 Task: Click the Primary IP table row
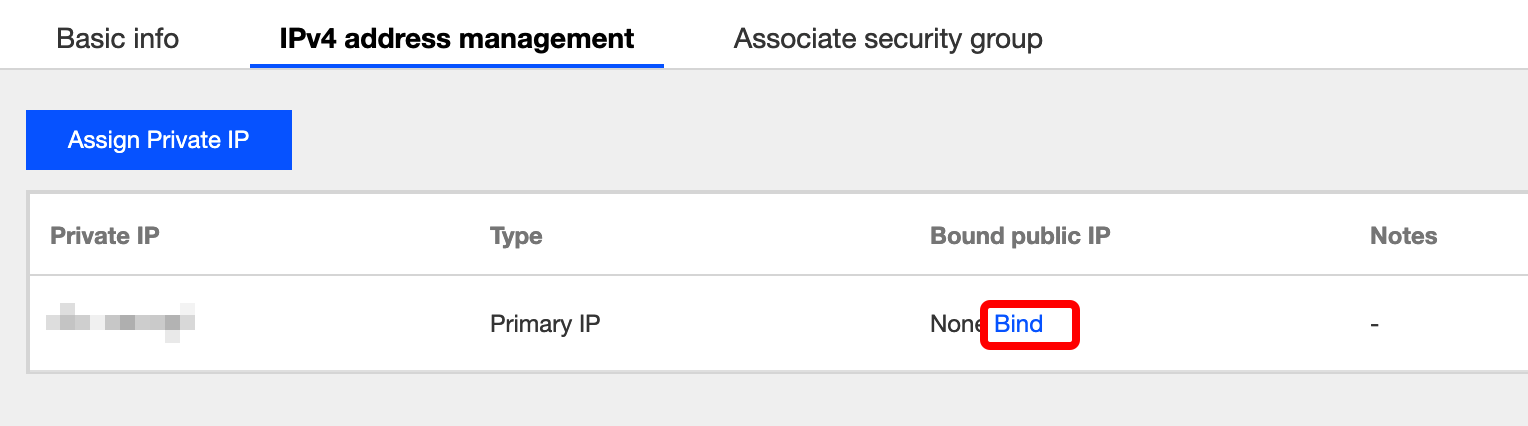tap(700, 324)
